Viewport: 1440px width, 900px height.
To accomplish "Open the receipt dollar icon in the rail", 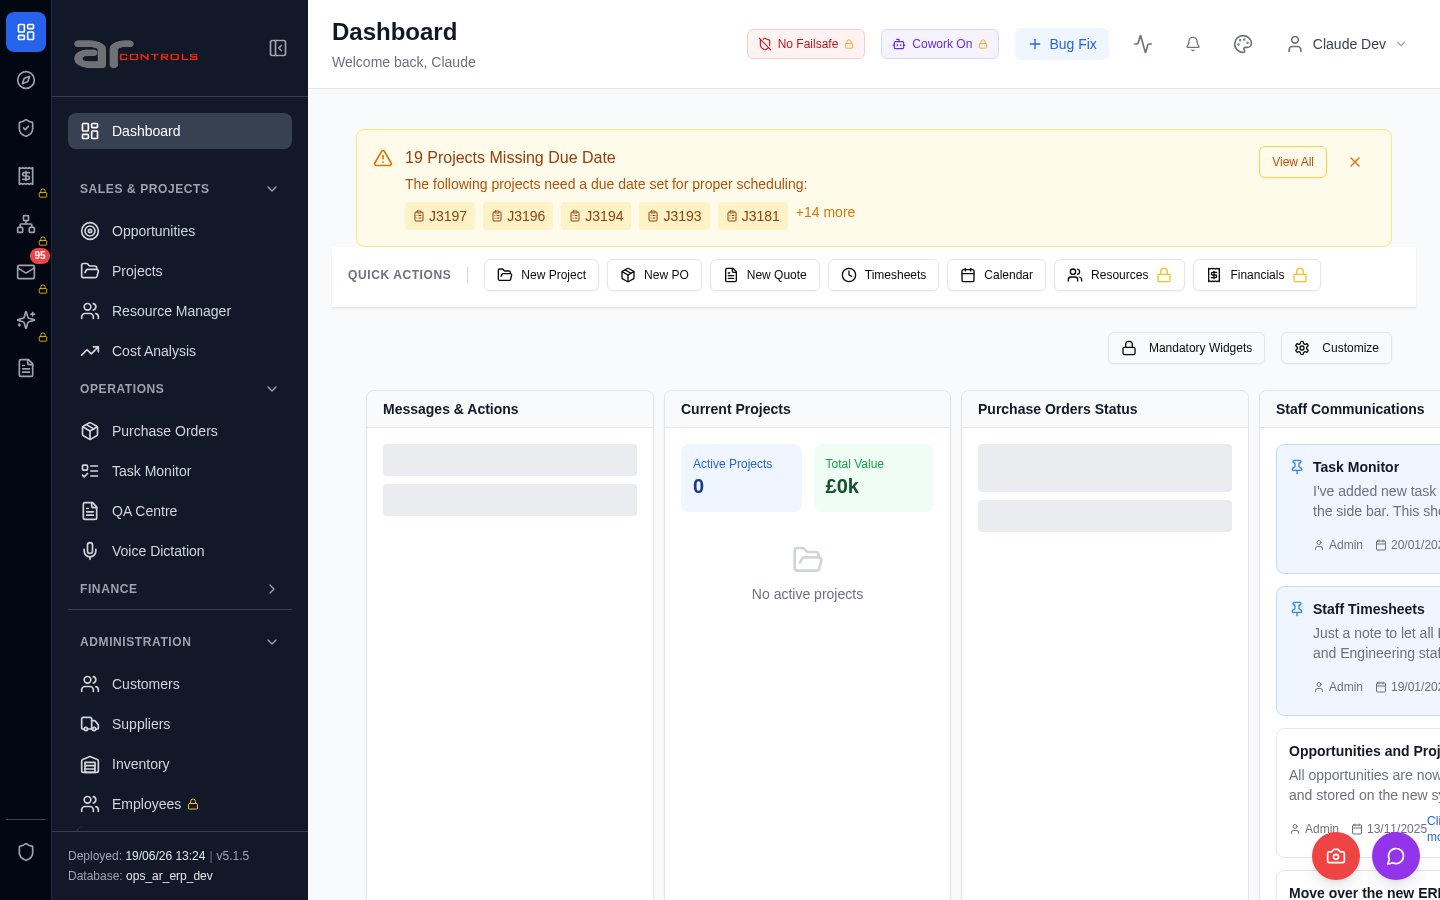I will 26,176.
